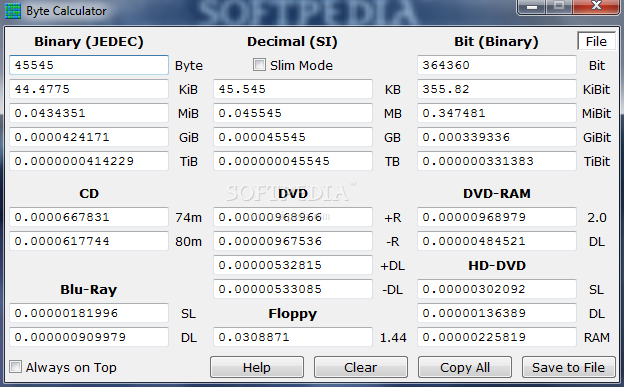
Task: Focus the Byte input field containing 45545
Action: 89,65
